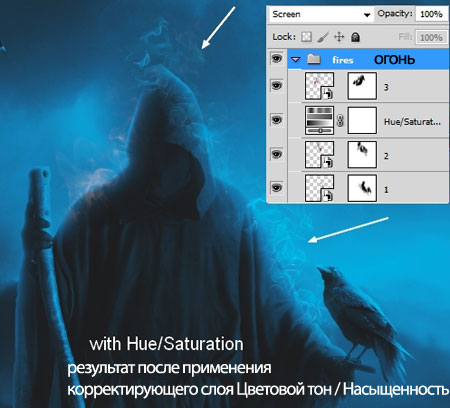Select layer 3 mask thumbnail
This screenshot has height=408, width=450.
tap(362, 86)
